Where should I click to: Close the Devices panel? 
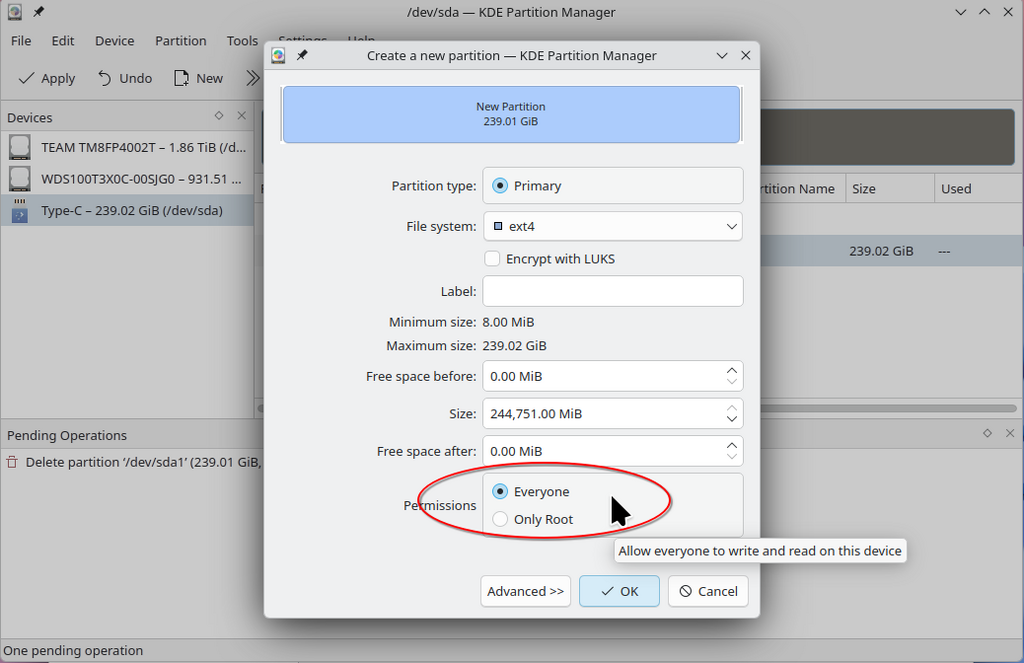click(242, 116)
